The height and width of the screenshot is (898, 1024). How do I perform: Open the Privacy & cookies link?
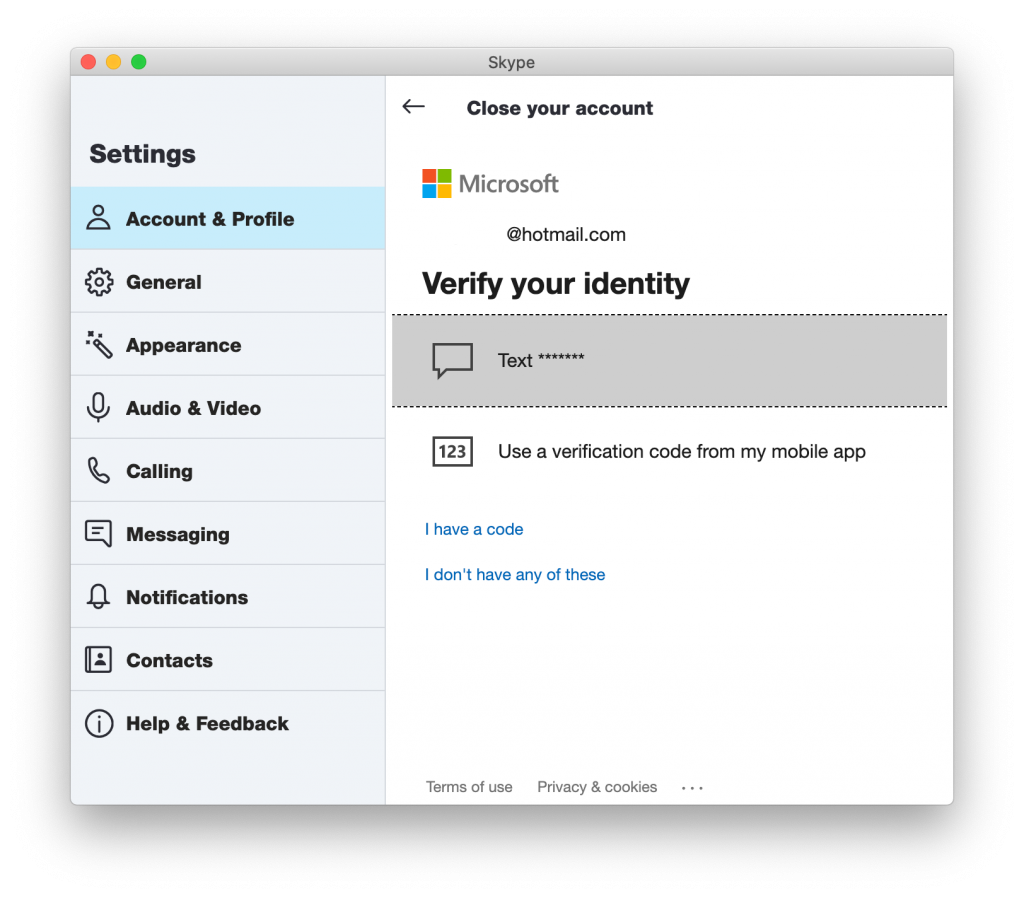(x=597, y=787)
